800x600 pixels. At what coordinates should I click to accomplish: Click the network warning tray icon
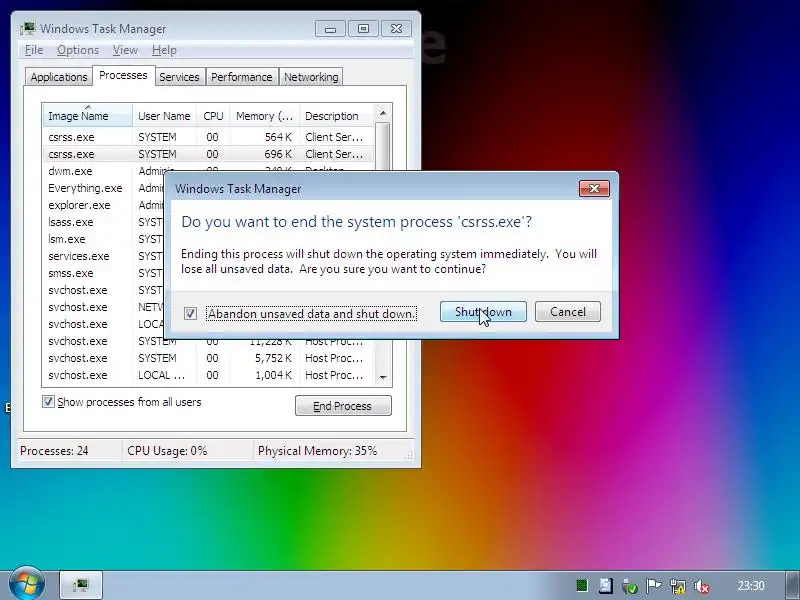(678, 586)
